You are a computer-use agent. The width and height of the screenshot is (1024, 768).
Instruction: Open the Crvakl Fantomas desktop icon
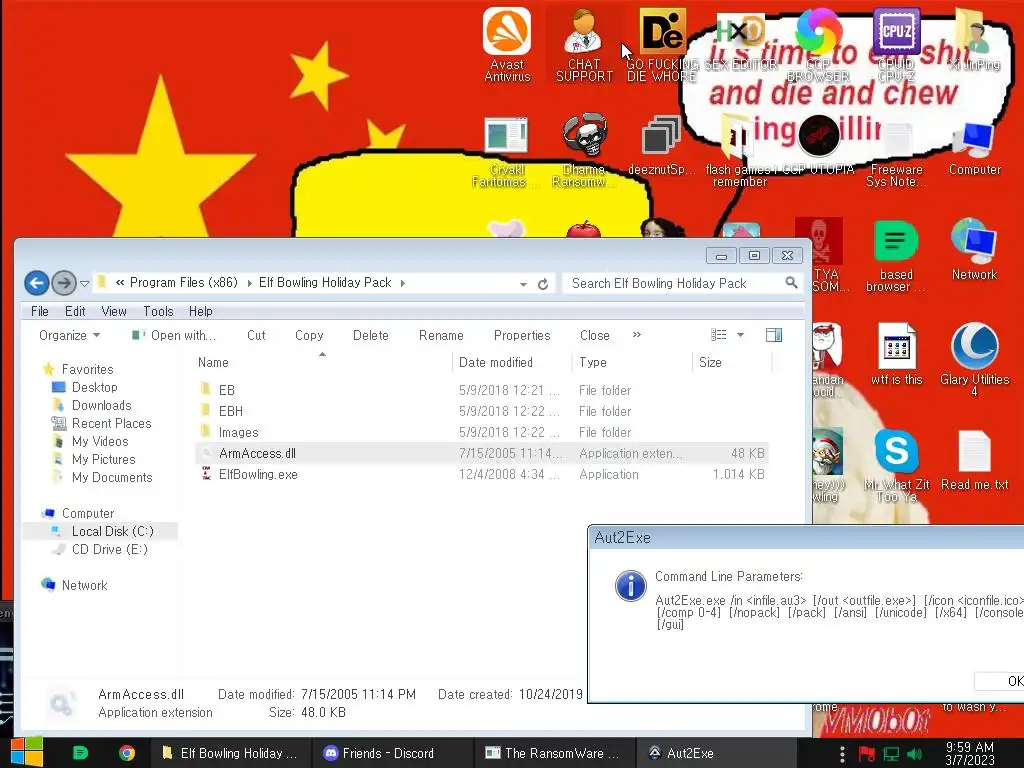point(506,152)
